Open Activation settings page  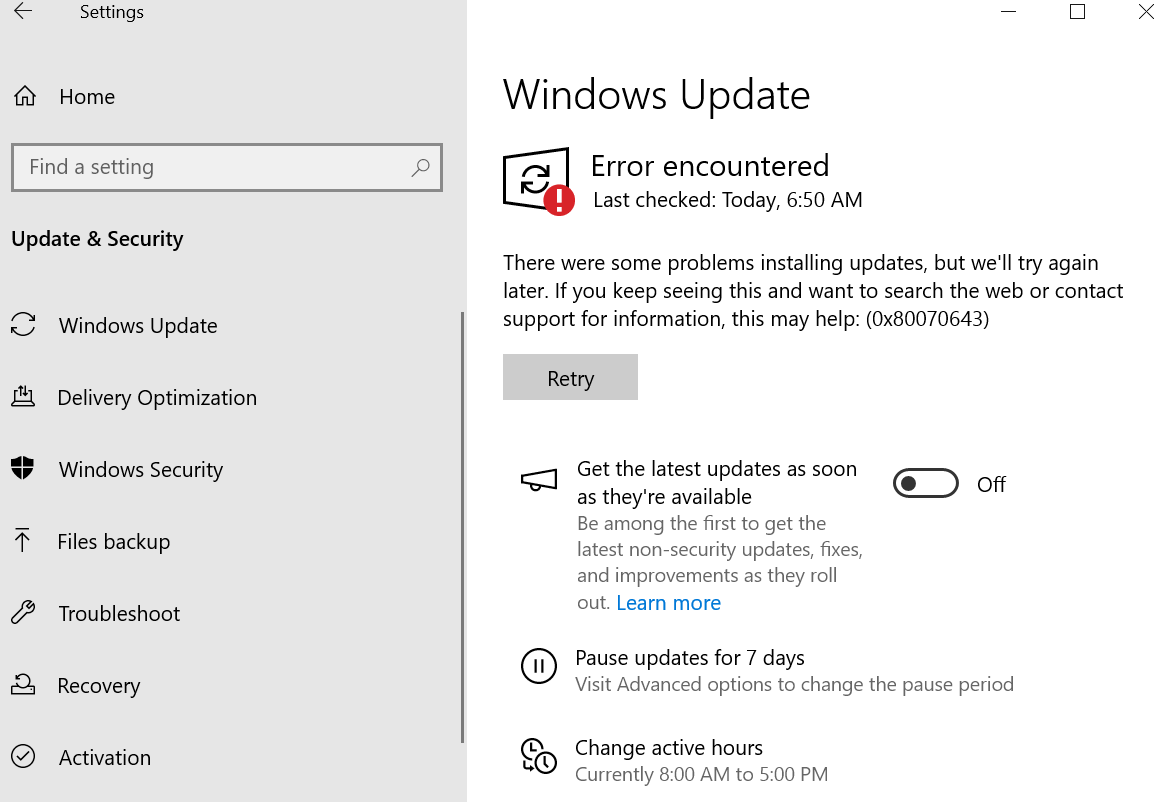click(x=105, y=757)
